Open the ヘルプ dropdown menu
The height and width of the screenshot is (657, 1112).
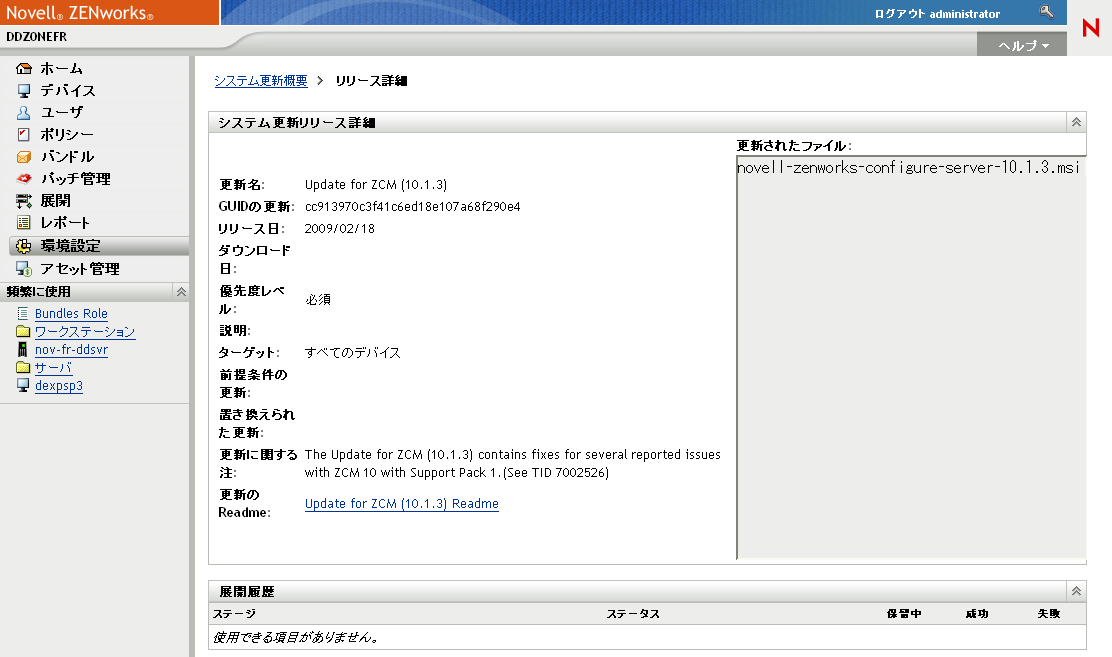[x=1023, y=45]
